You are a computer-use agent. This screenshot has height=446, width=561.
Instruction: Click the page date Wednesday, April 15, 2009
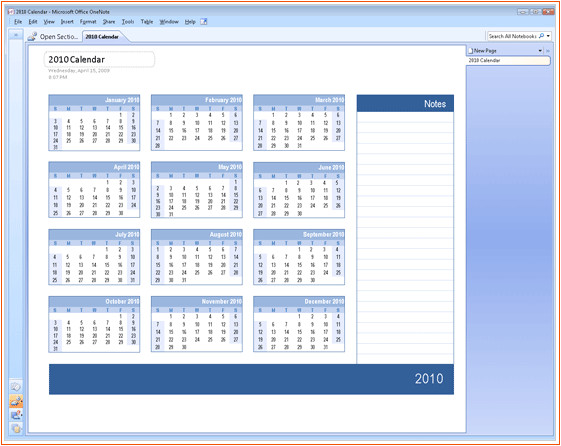pos(79,70)
